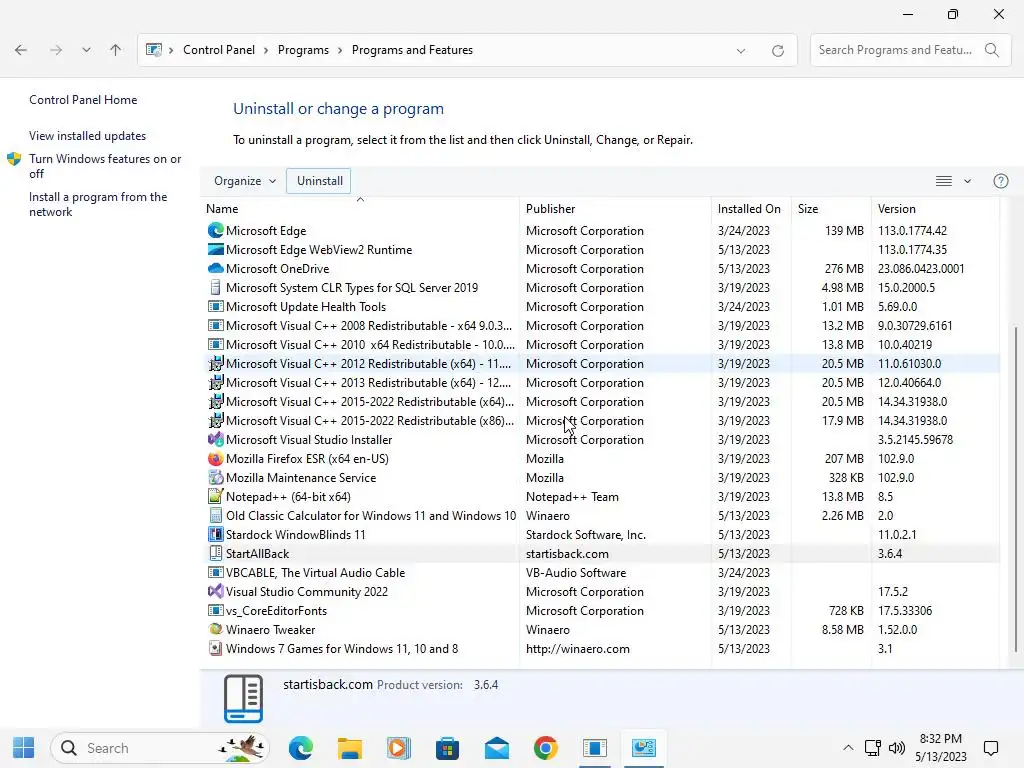The height and width of the screenshot is (768, 1024).
Task: Click the VBCABLE Virtual Audio Cable icon
Action: pyautogui.click(x=216, y=572)
